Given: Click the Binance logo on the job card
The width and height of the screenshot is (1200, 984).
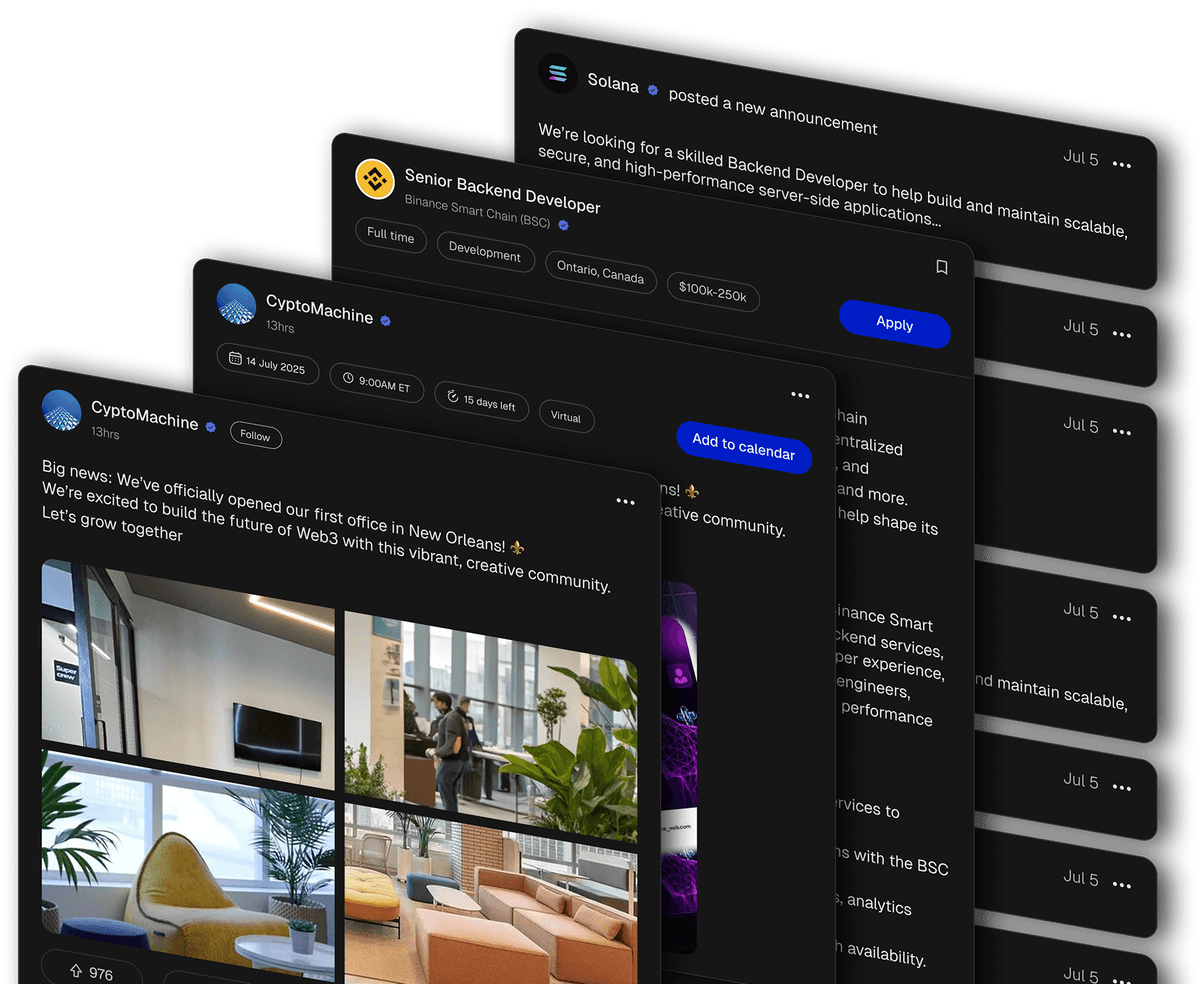Looking at the screenshot, I should [375, 179].
